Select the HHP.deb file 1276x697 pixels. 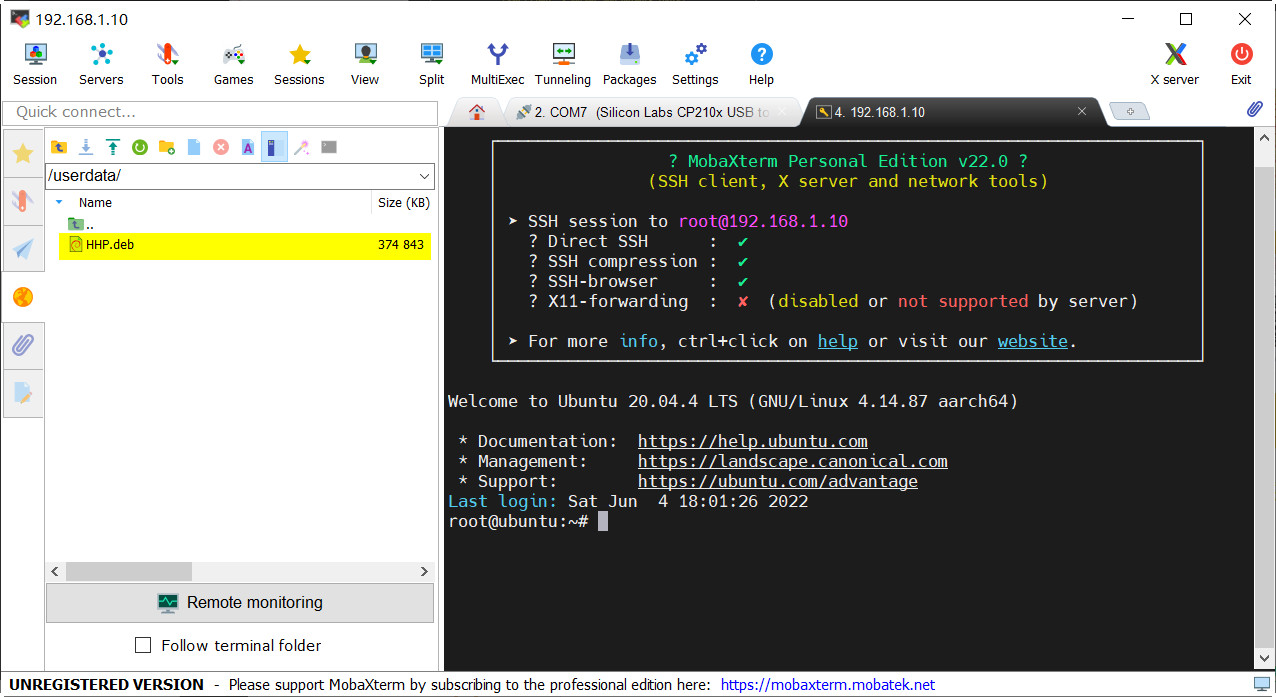(x=245, y=245)
